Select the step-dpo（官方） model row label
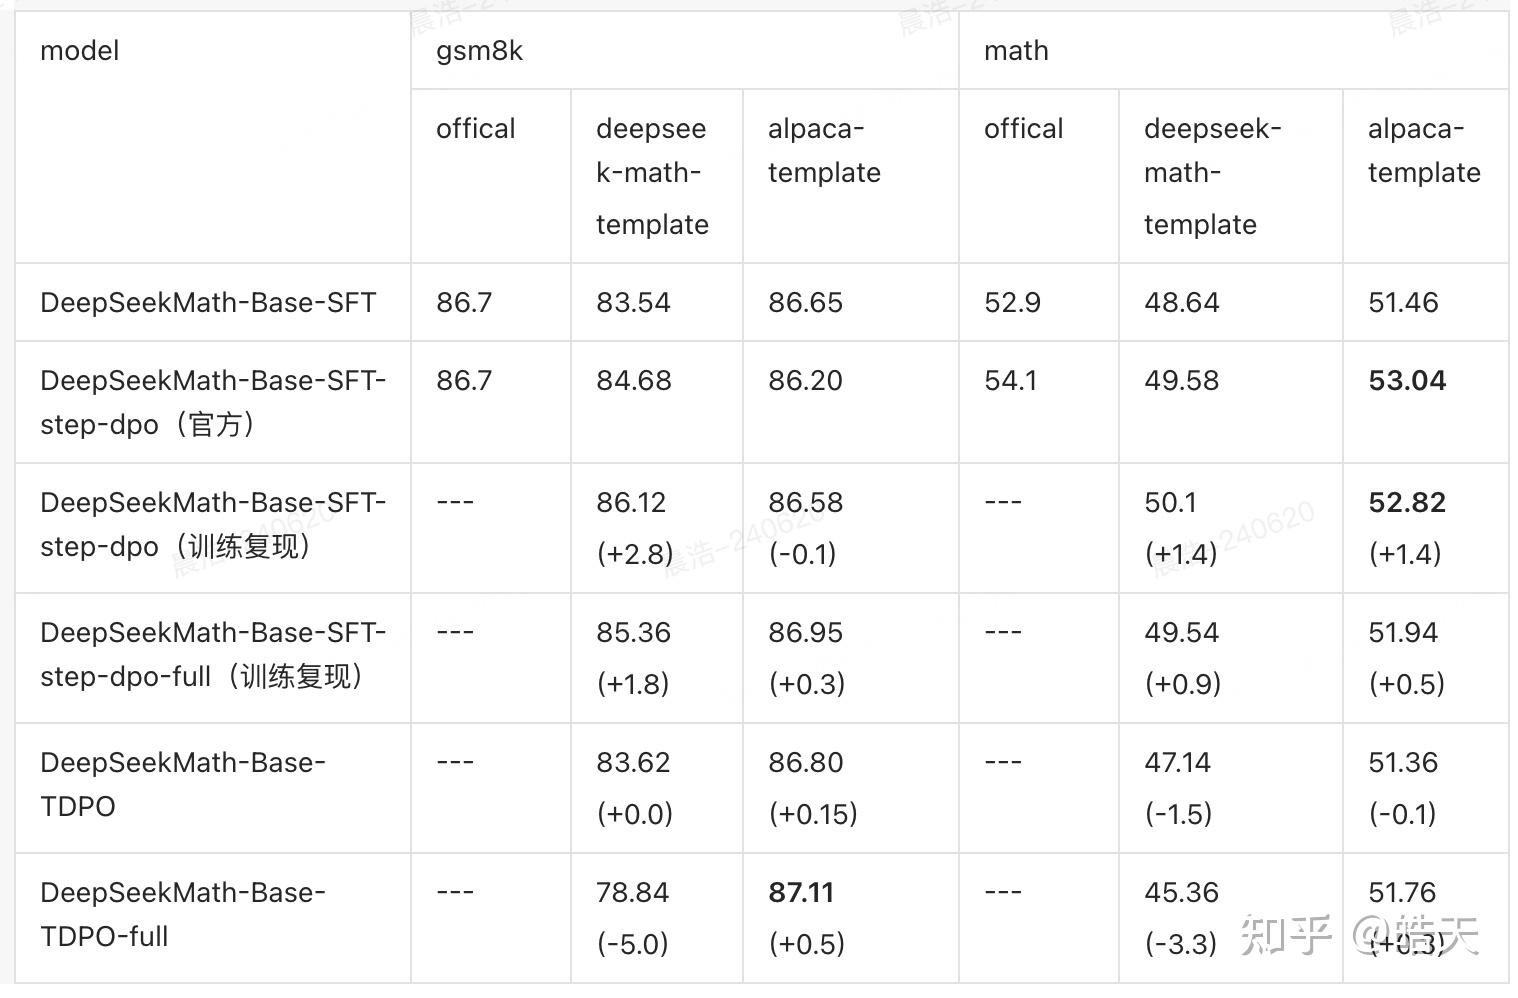 click(212, 402)
